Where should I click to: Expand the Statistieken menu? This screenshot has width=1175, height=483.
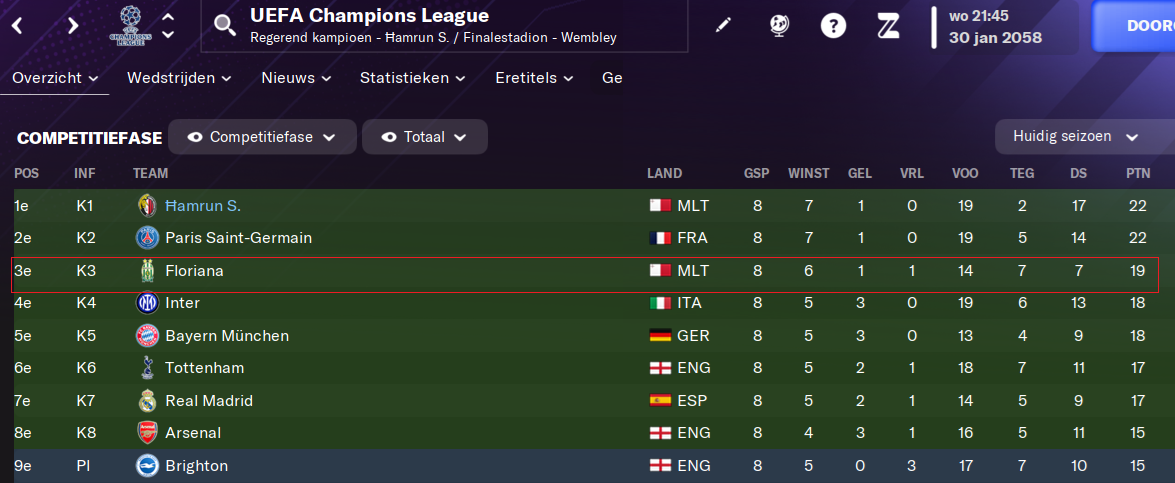click(x=413, y=78)
